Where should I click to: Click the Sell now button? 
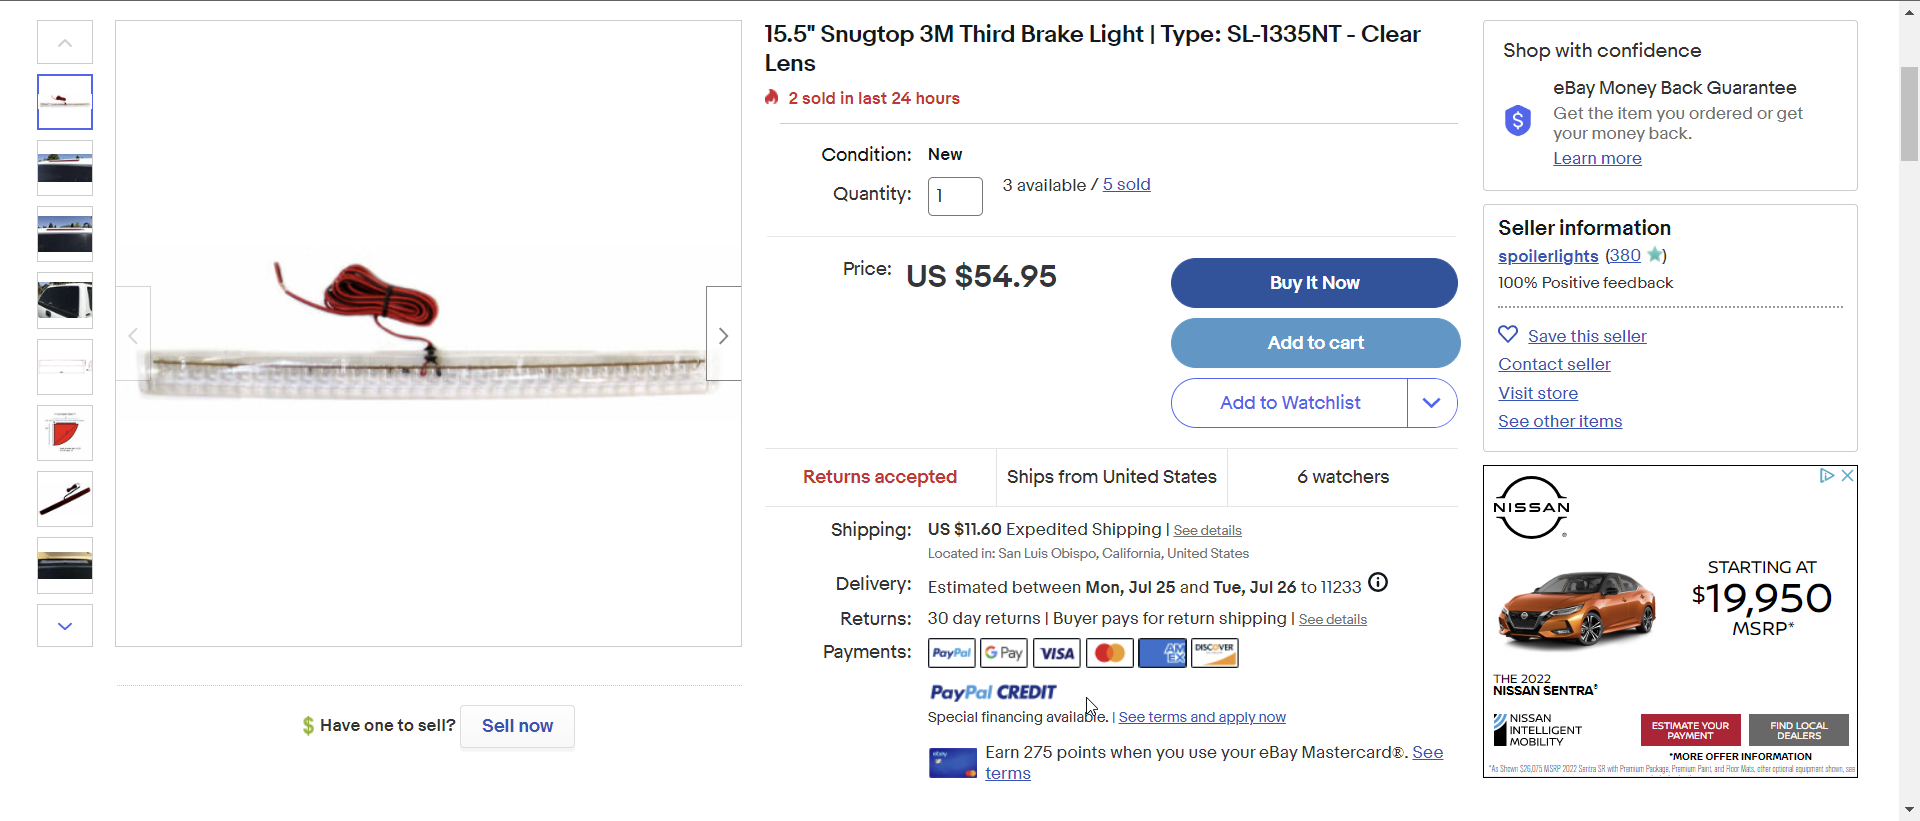517,726
